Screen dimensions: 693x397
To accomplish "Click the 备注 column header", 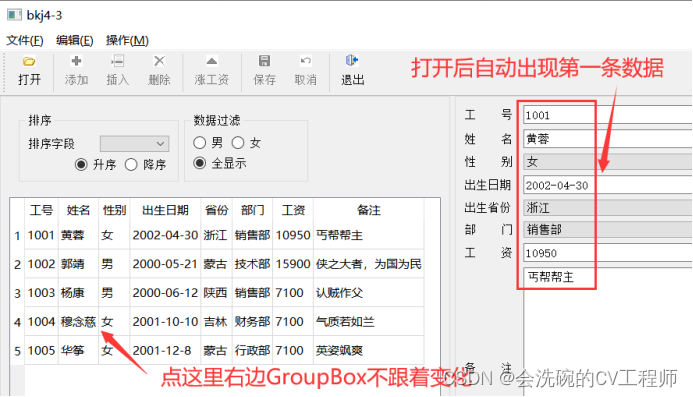I will [x=369, y=210].
